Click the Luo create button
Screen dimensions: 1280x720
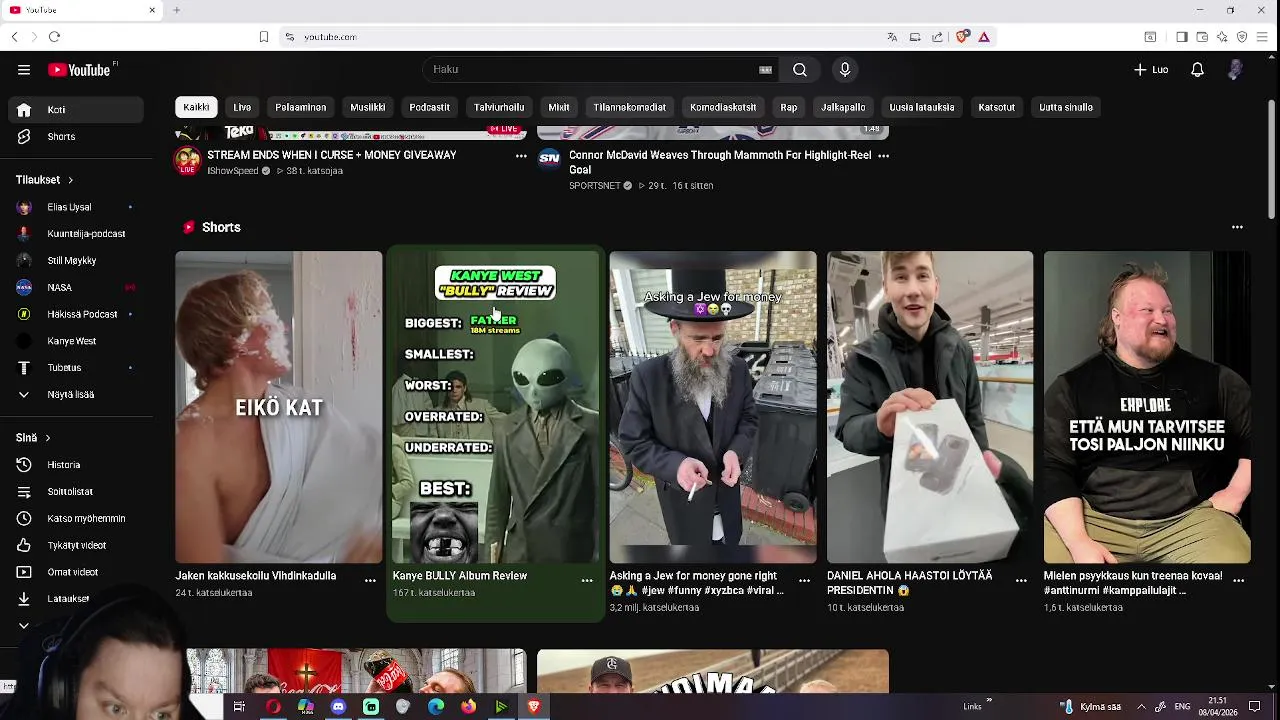pos(1151,70)
